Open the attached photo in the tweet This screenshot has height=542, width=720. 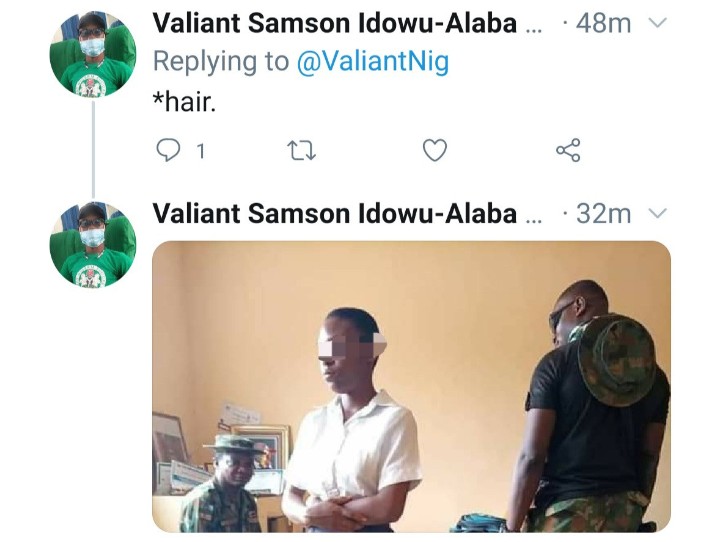[x=411, y=385]
